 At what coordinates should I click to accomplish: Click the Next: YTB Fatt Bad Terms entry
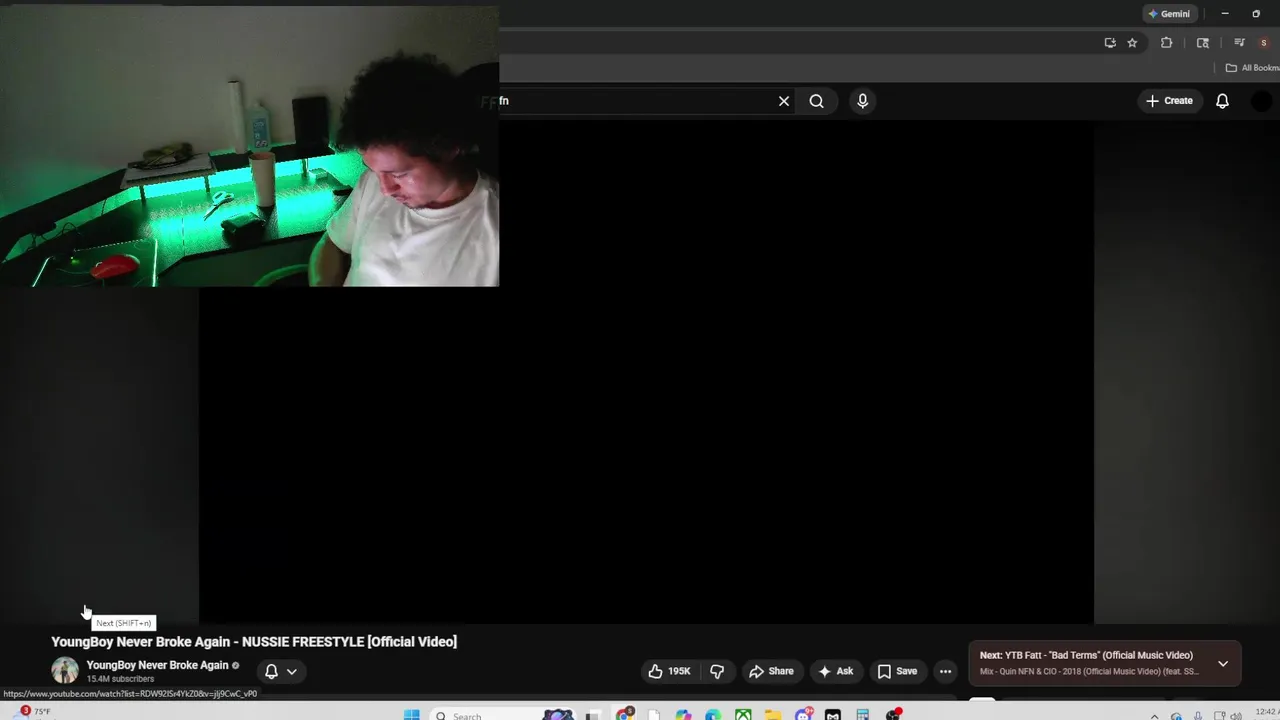click(1086, 656)
